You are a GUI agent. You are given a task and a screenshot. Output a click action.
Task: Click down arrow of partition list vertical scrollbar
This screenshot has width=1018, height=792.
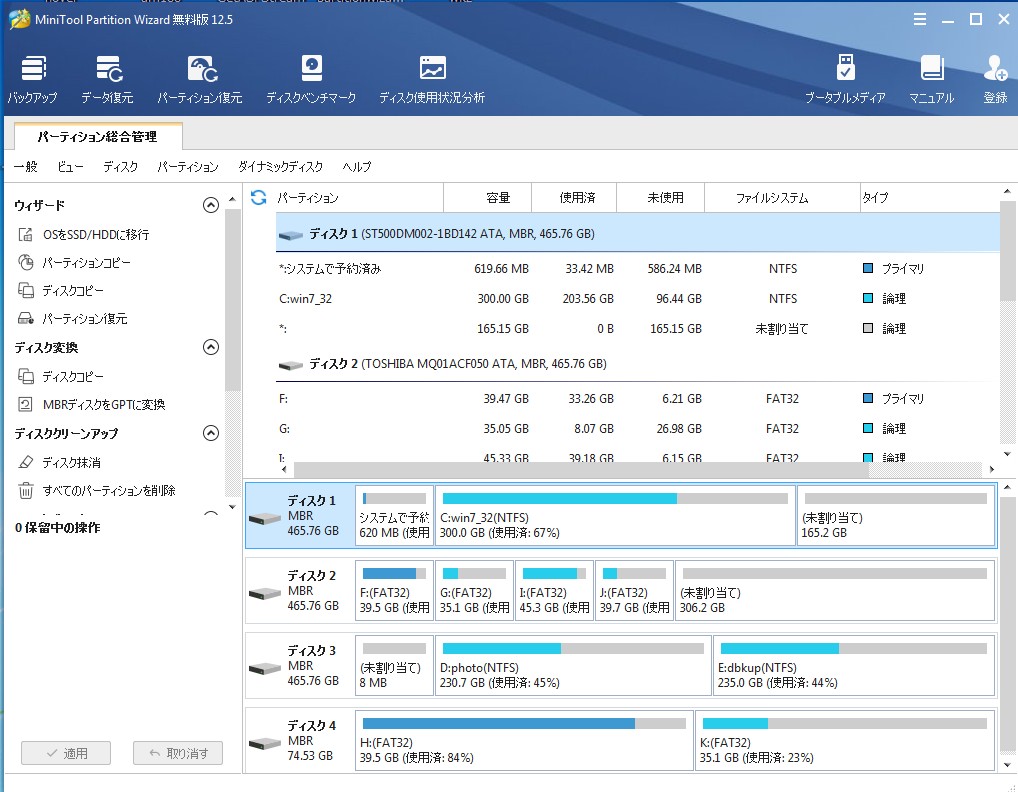(x=1007, y=454)
